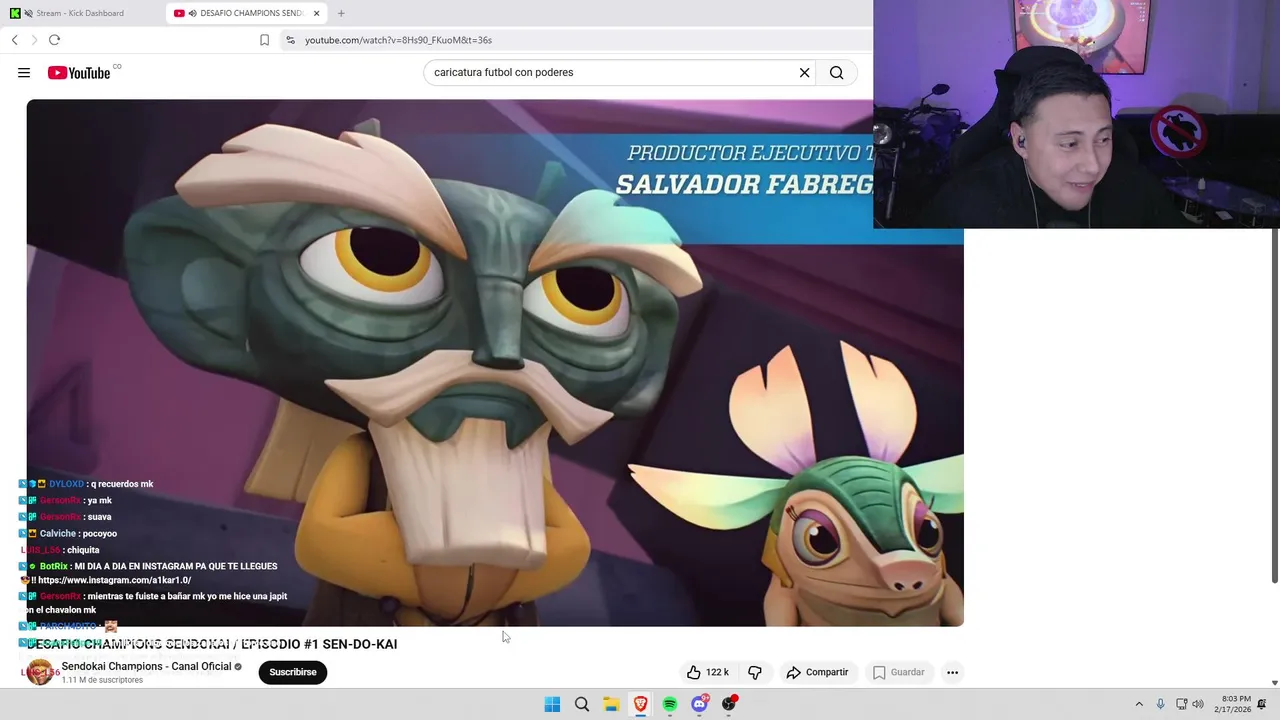Open Spotify from the taskbar
1280x720 pixels.
pyautogui.click(x=670, y=704)
